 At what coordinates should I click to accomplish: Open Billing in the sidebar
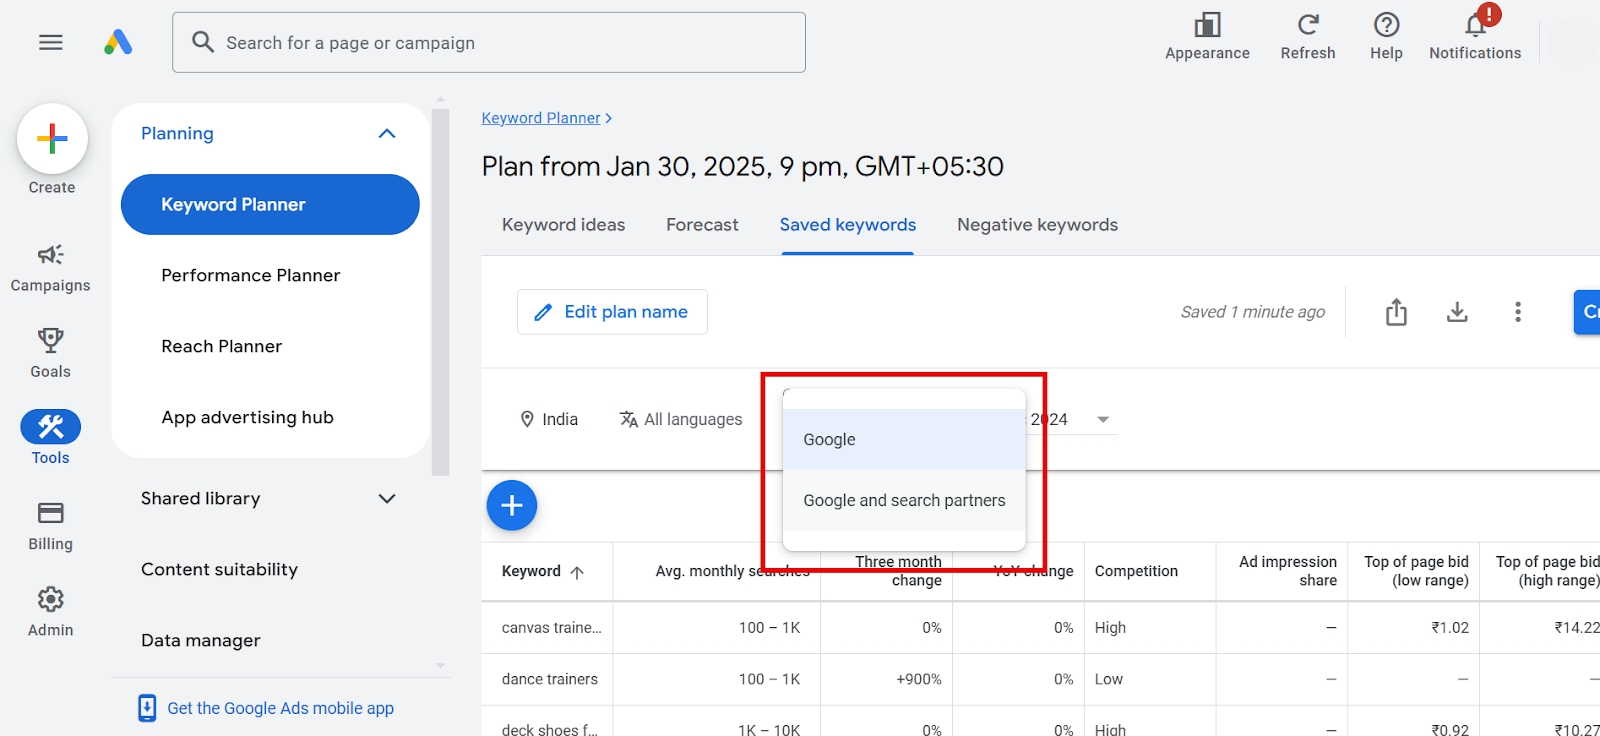50,514
